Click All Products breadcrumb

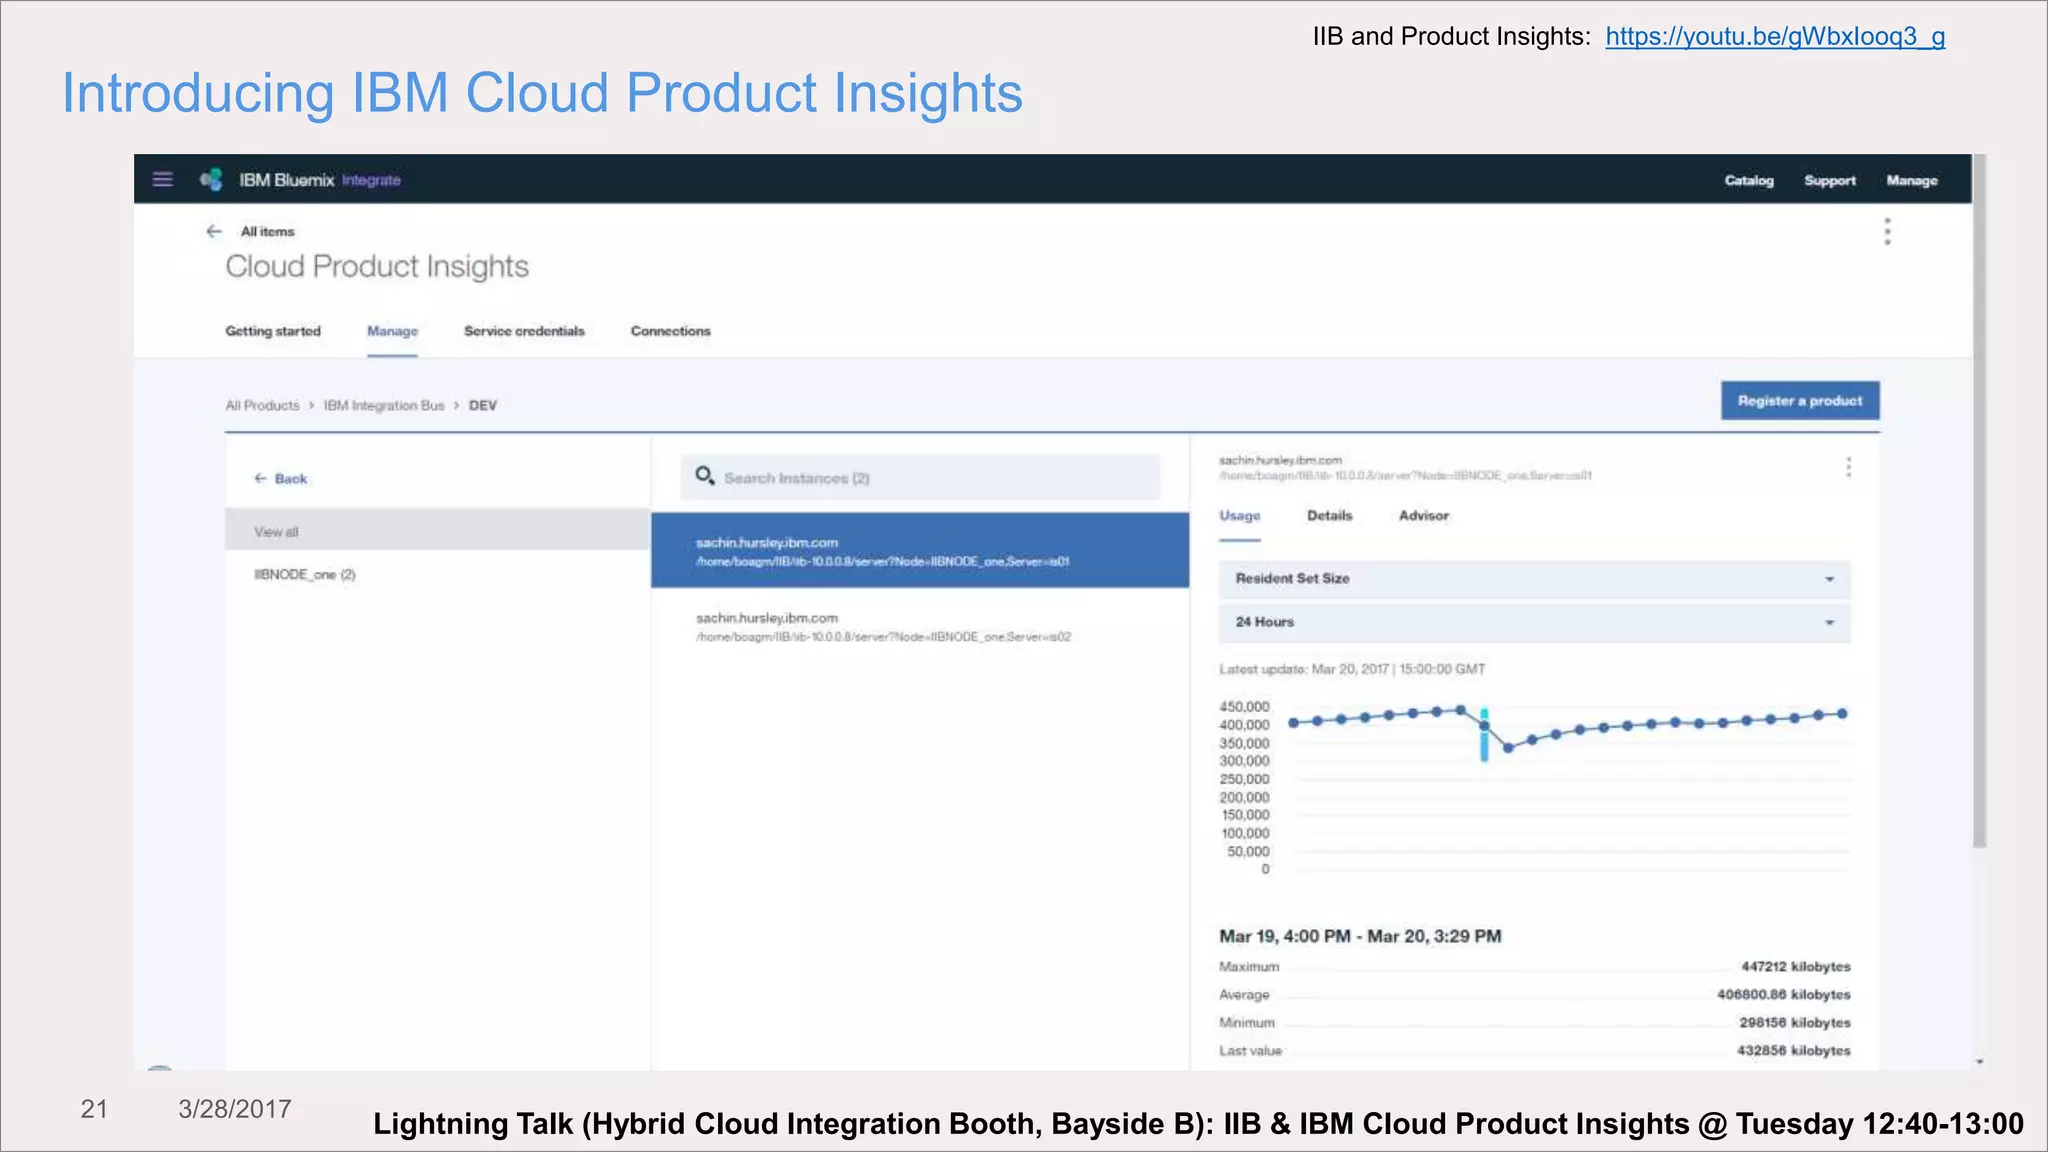point(262,405)
